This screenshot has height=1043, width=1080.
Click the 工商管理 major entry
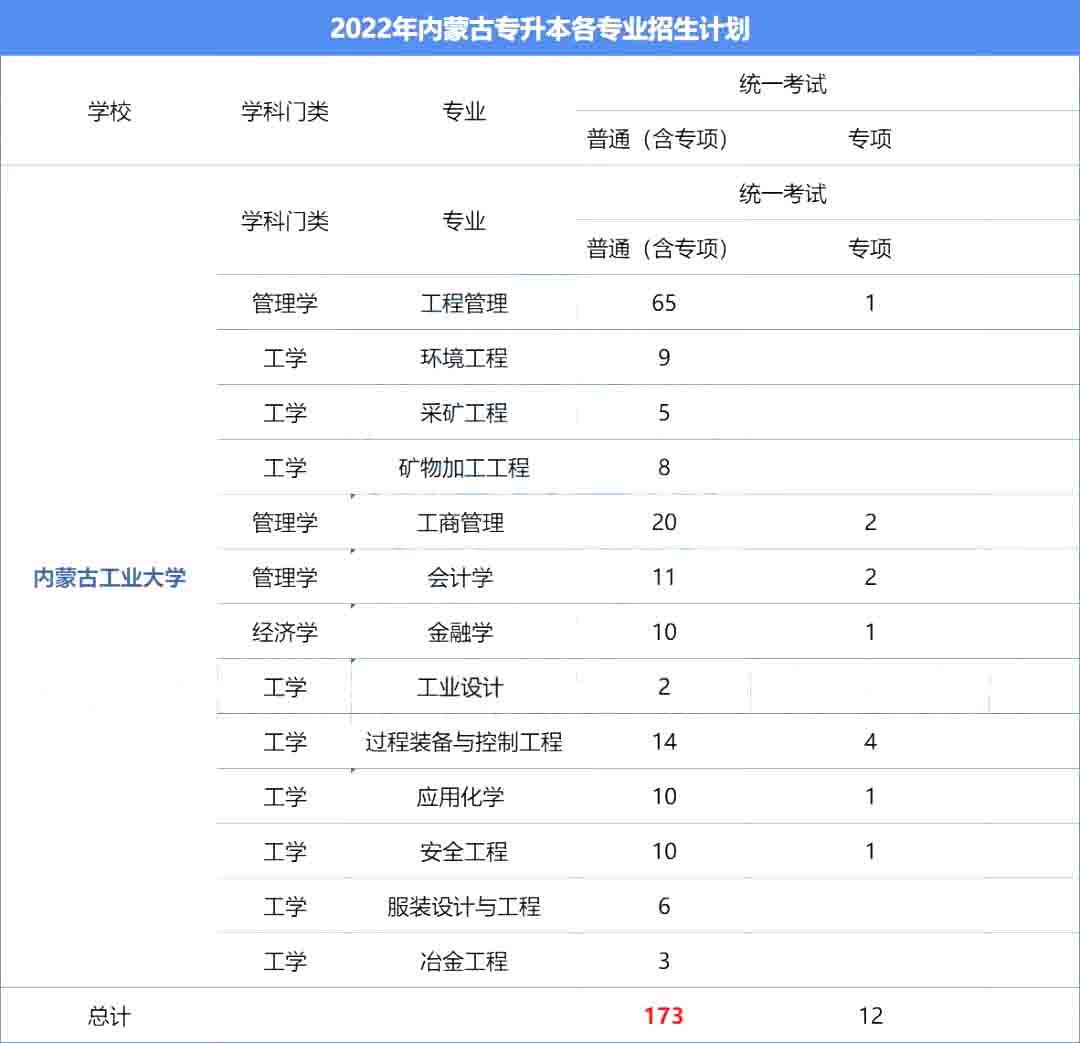[463, 522]
